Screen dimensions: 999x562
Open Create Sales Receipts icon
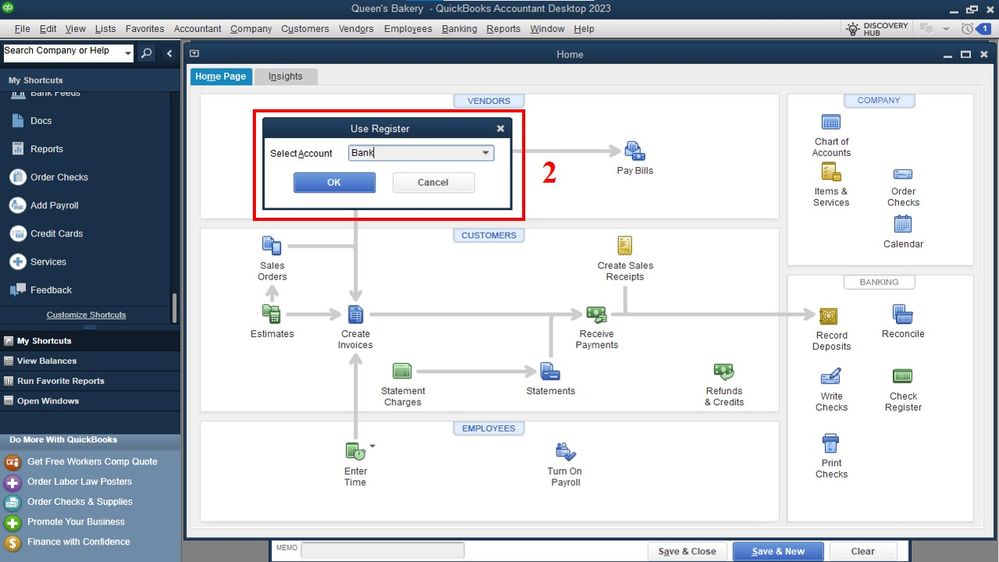point(625,246)
